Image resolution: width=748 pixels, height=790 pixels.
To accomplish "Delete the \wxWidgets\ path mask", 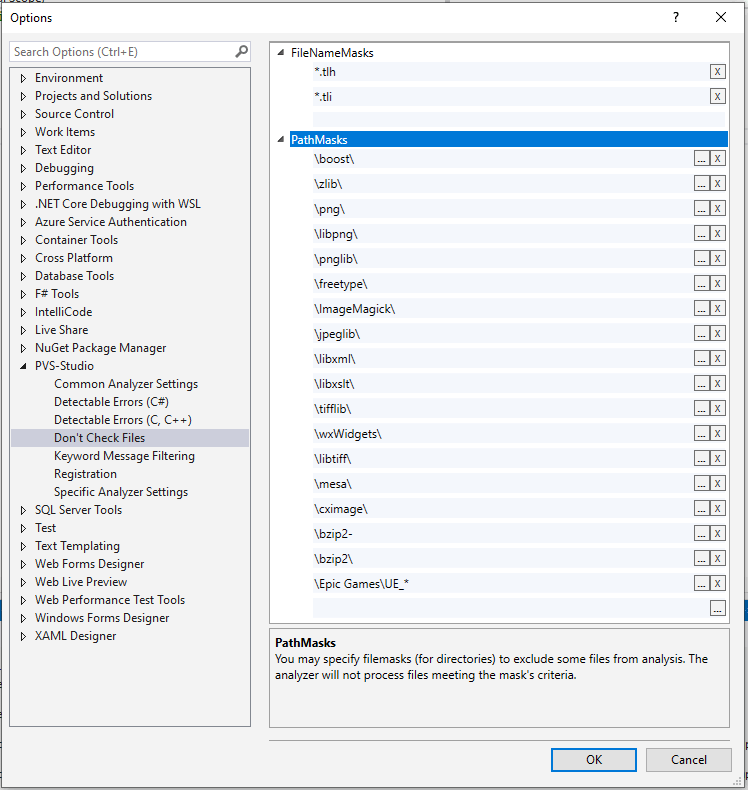I will 717,433.
